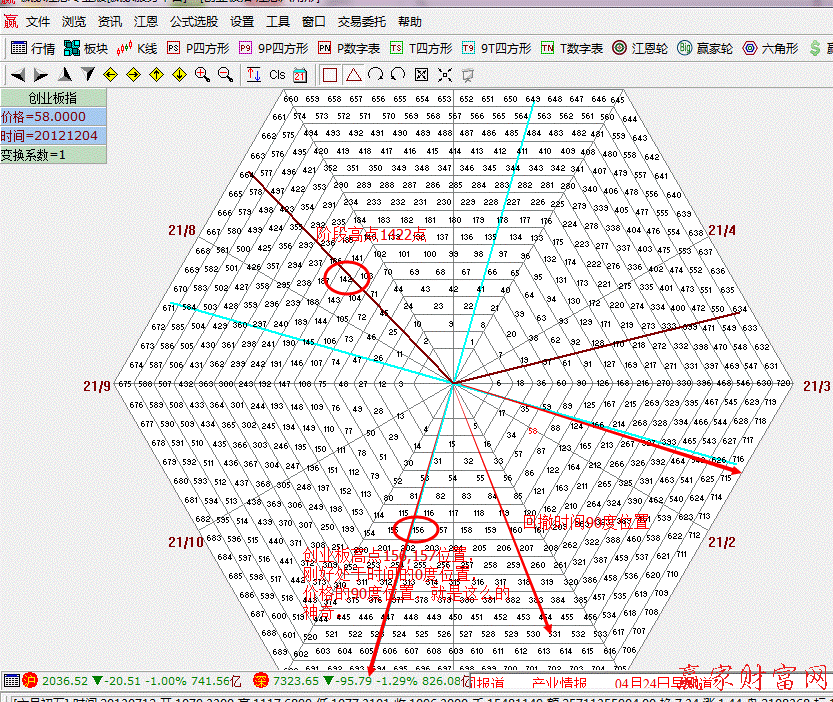Viewport: 833px width, 702px height.
Task: Click the Cls clear toolbar button
Action: [277, 74]
